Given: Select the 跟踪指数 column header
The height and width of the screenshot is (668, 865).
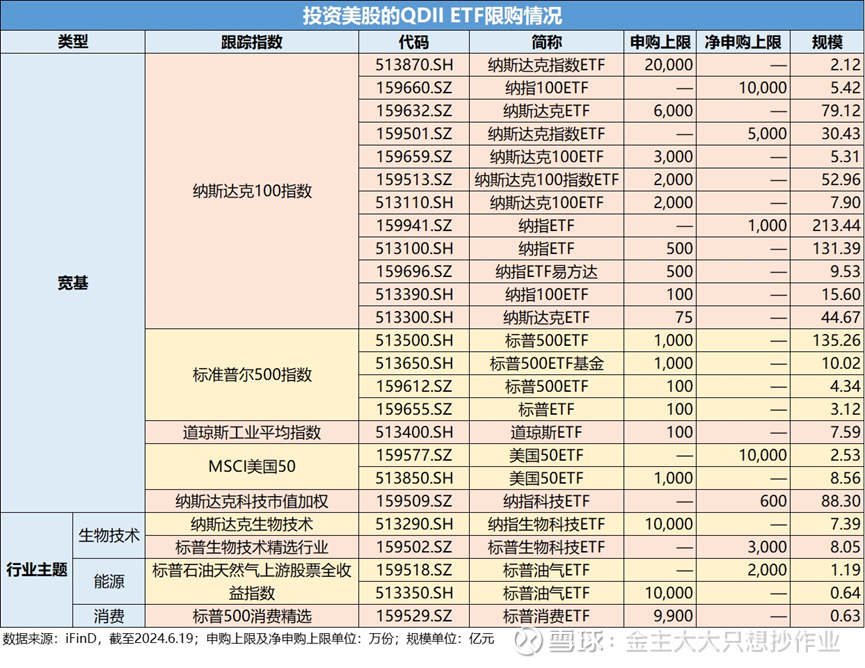Looking at the screenshot, I should click(x=252, y=42).
